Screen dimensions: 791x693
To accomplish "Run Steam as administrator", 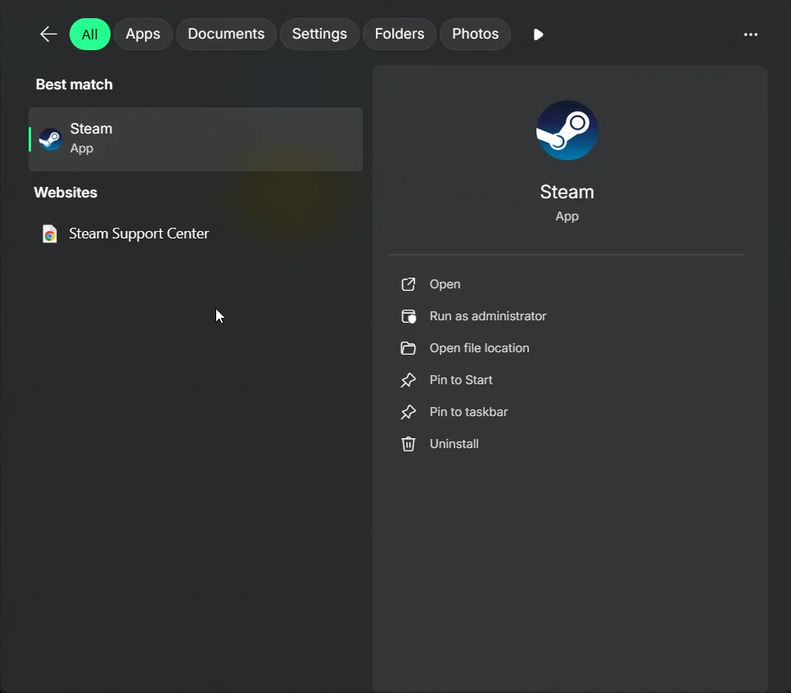I will click(x=487, y=316).
